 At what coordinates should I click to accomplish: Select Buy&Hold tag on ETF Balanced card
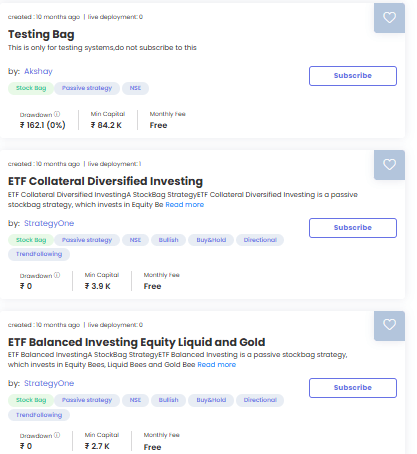click(211, 400)
